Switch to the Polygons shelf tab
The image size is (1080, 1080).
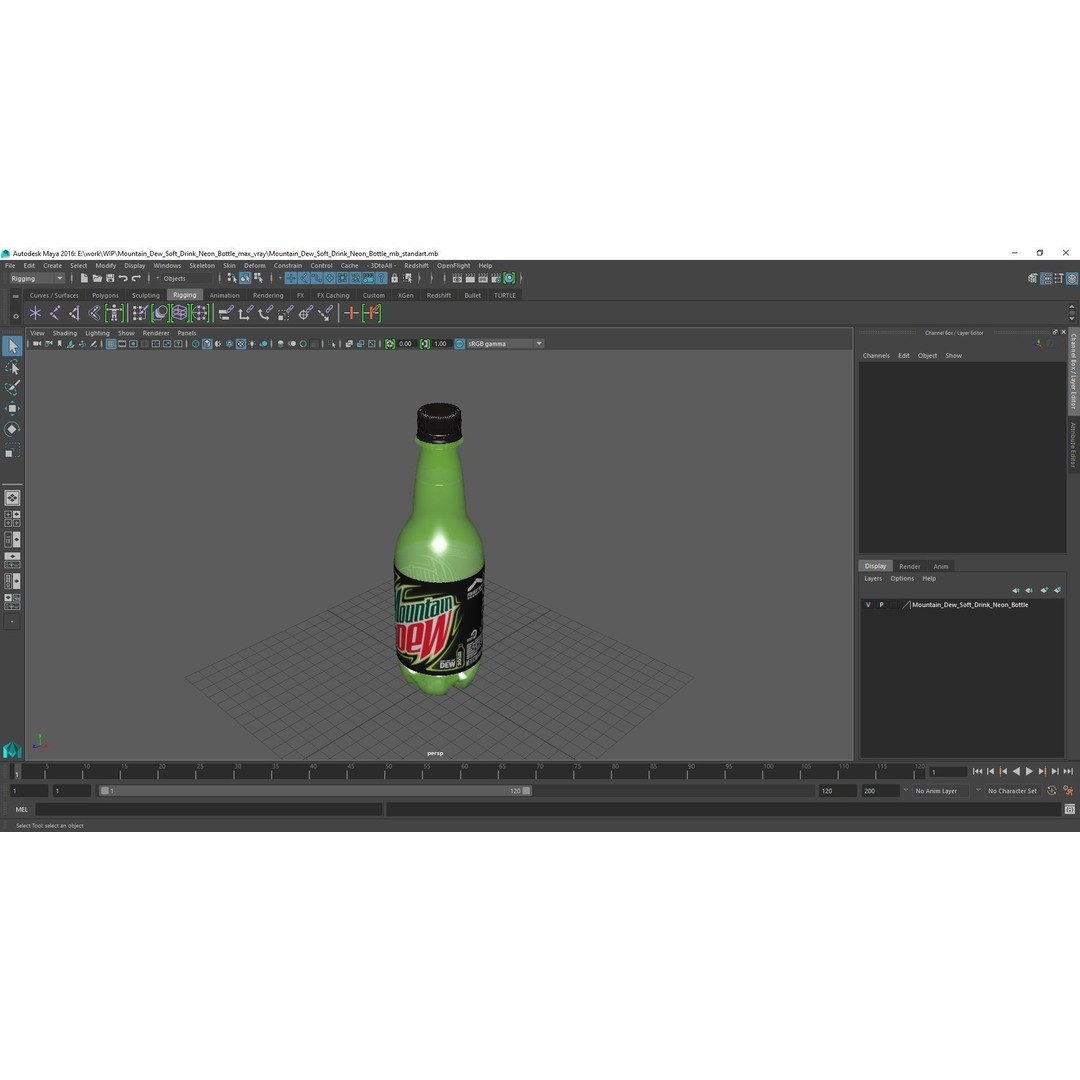coord(105,295)
